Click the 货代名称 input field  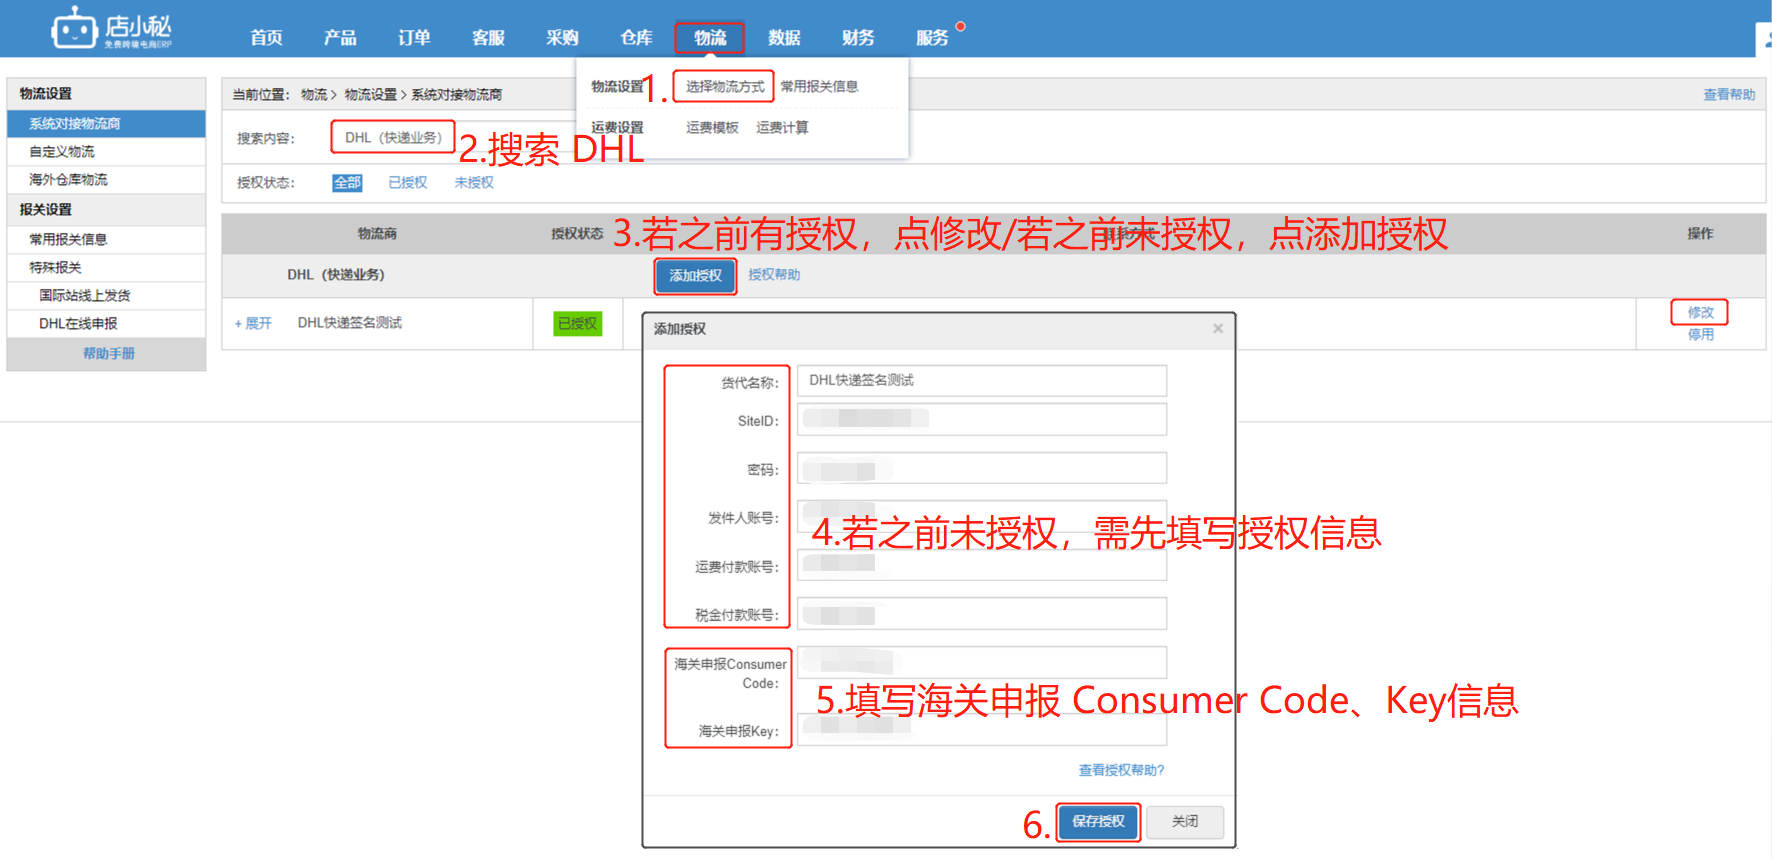coord(982,380)
